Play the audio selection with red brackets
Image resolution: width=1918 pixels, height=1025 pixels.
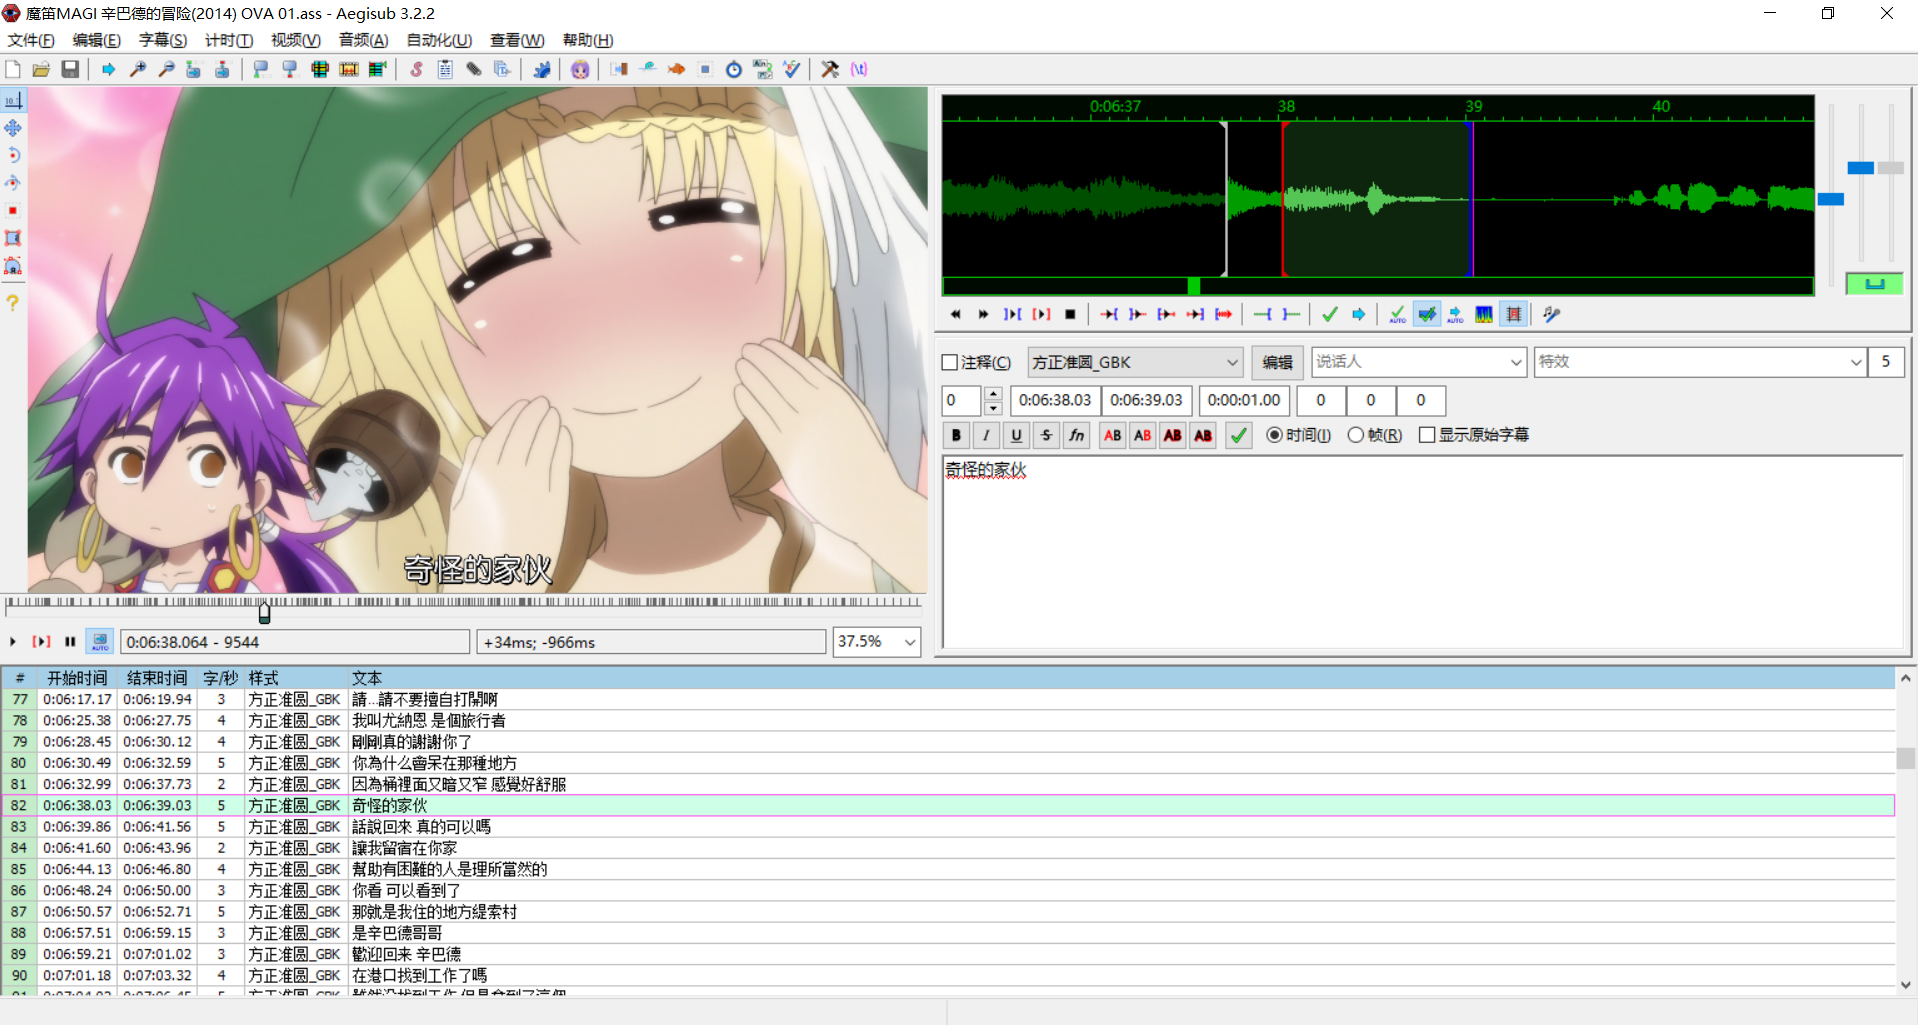1041,314
